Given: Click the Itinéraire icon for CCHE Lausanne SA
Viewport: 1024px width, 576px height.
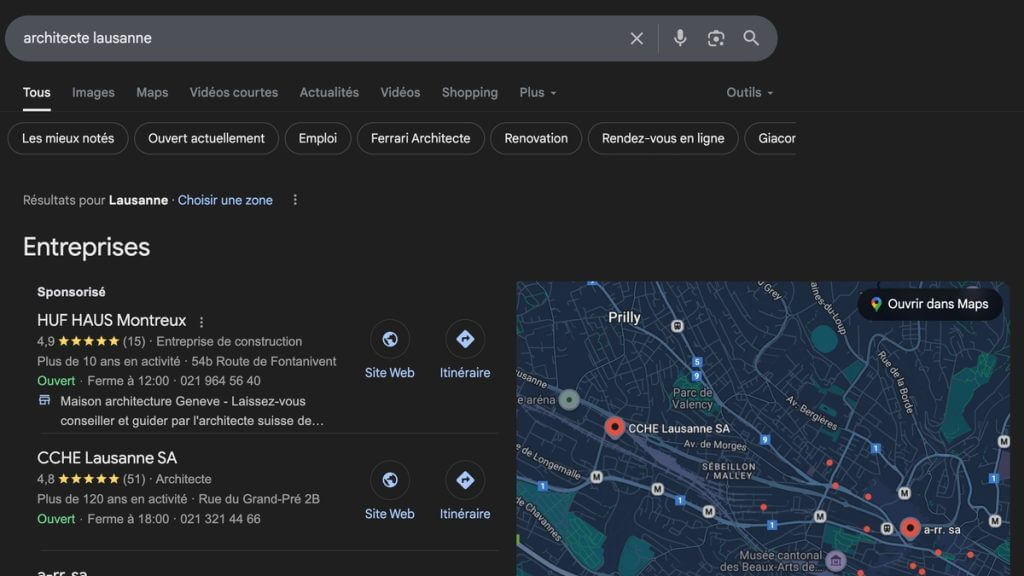Looking at the screenshot, I should (465, 480).
